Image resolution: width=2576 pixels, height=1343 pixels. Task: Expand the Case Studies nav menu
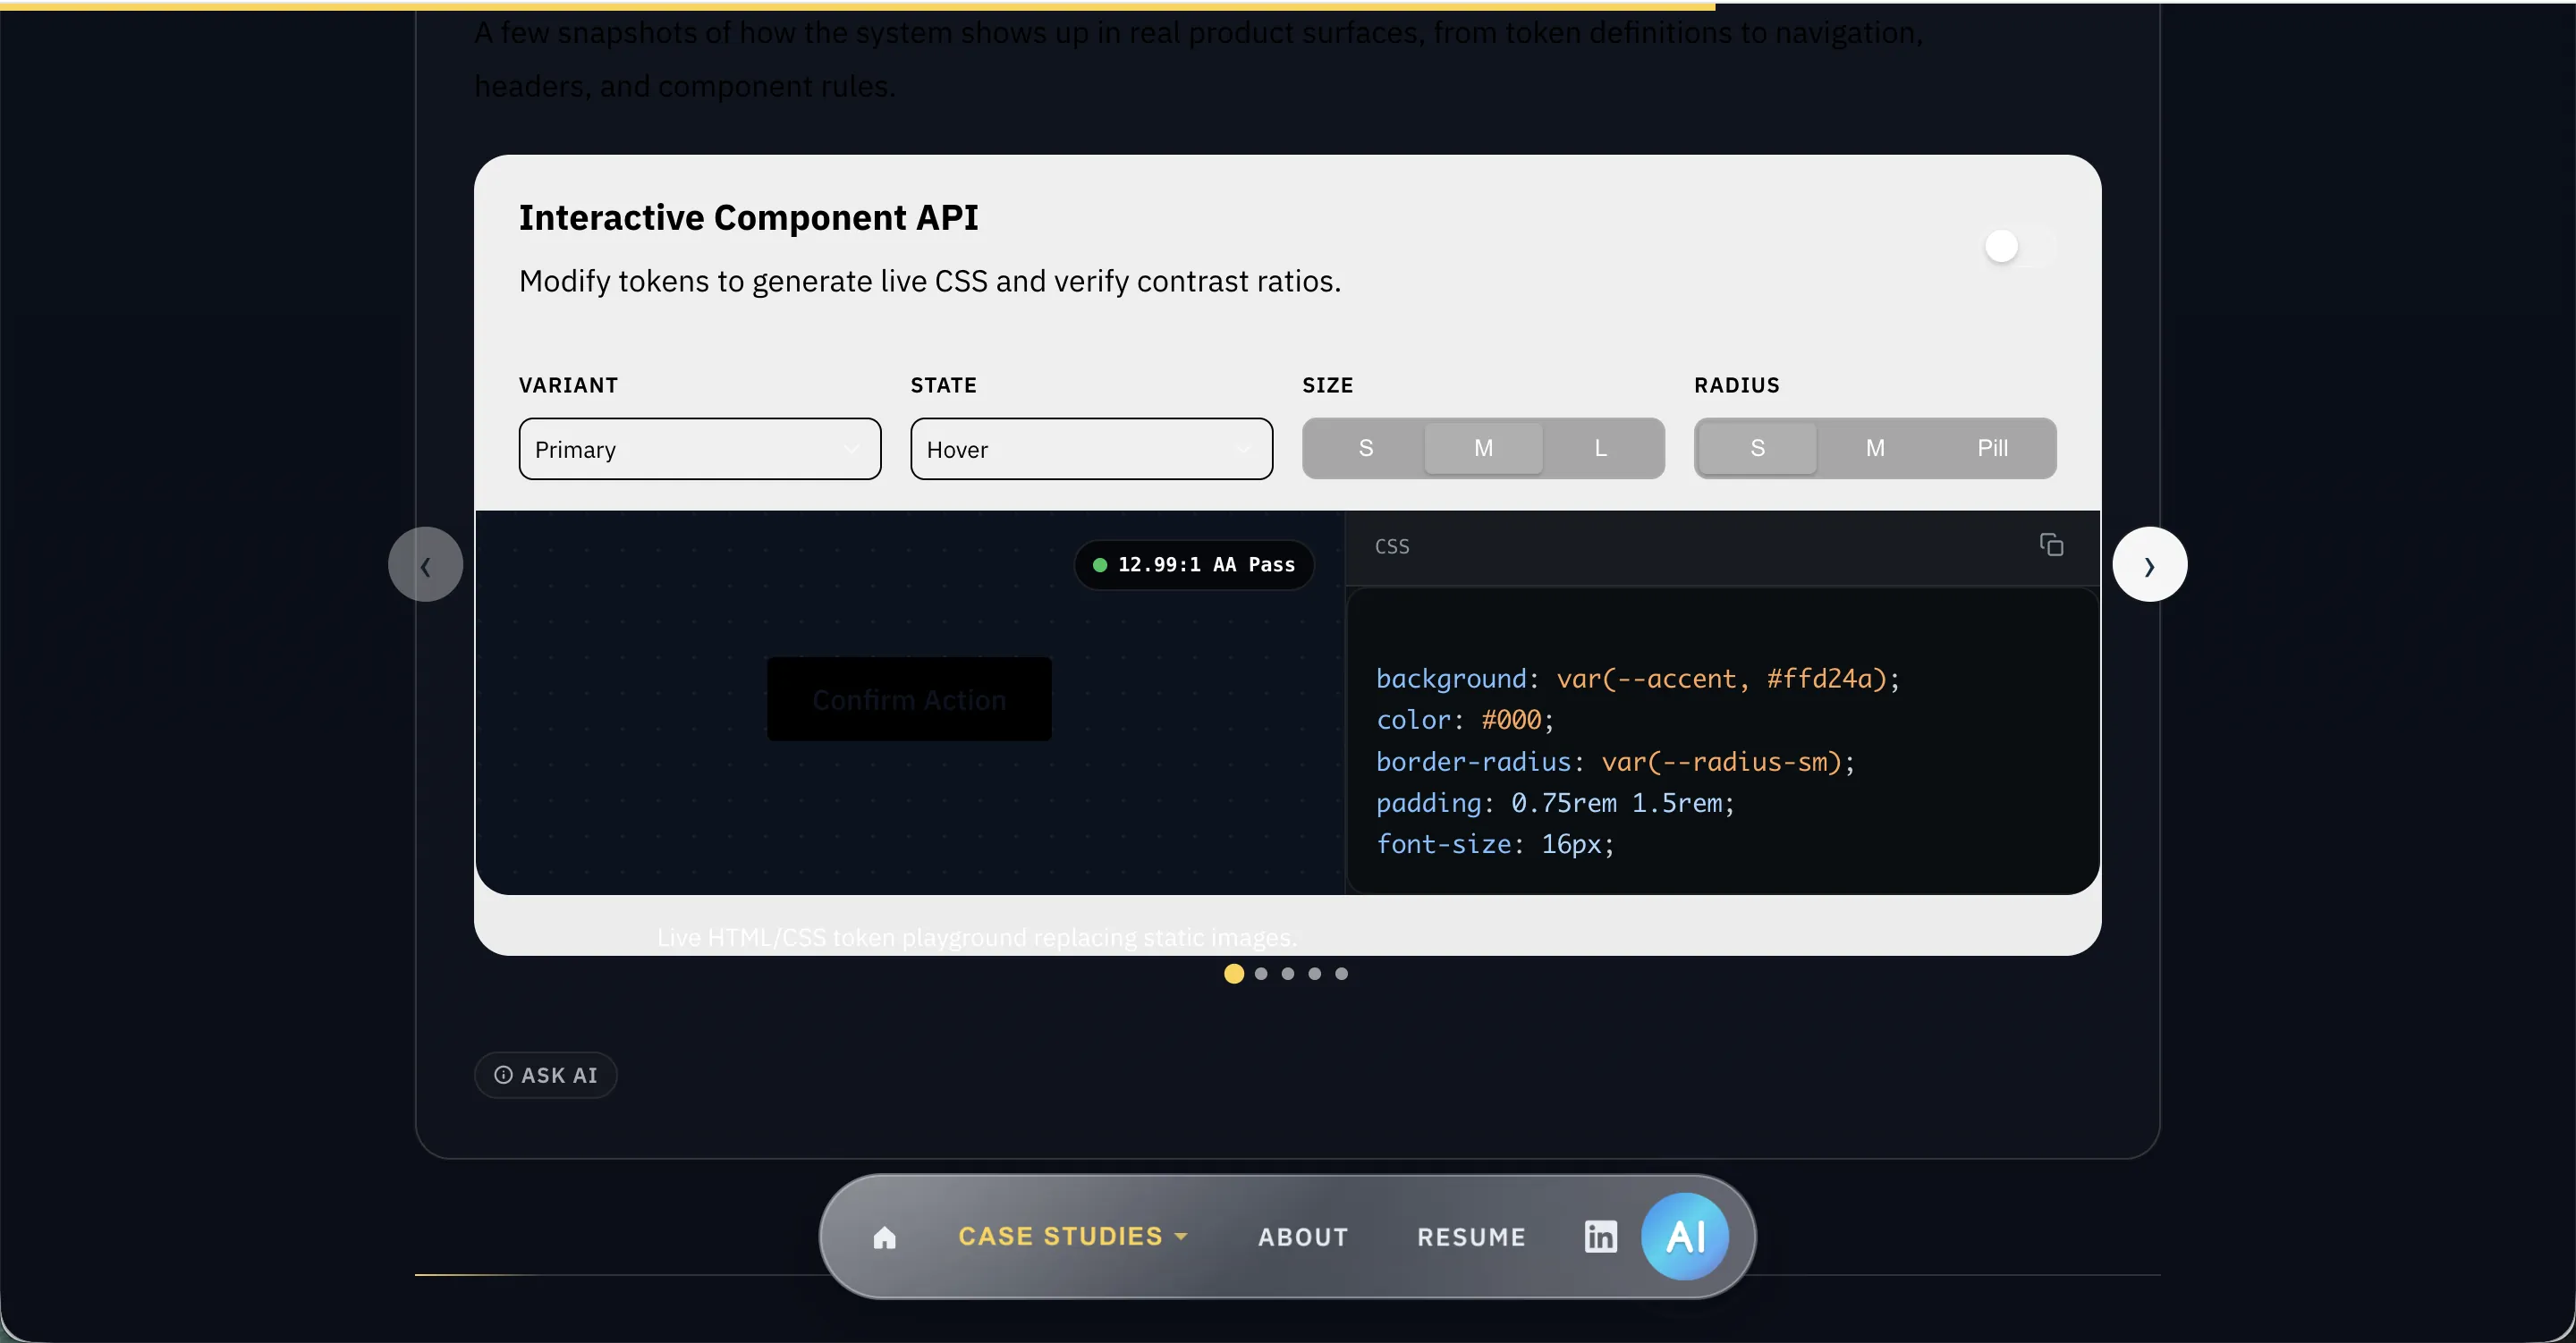click(x=1073, y=1237)
